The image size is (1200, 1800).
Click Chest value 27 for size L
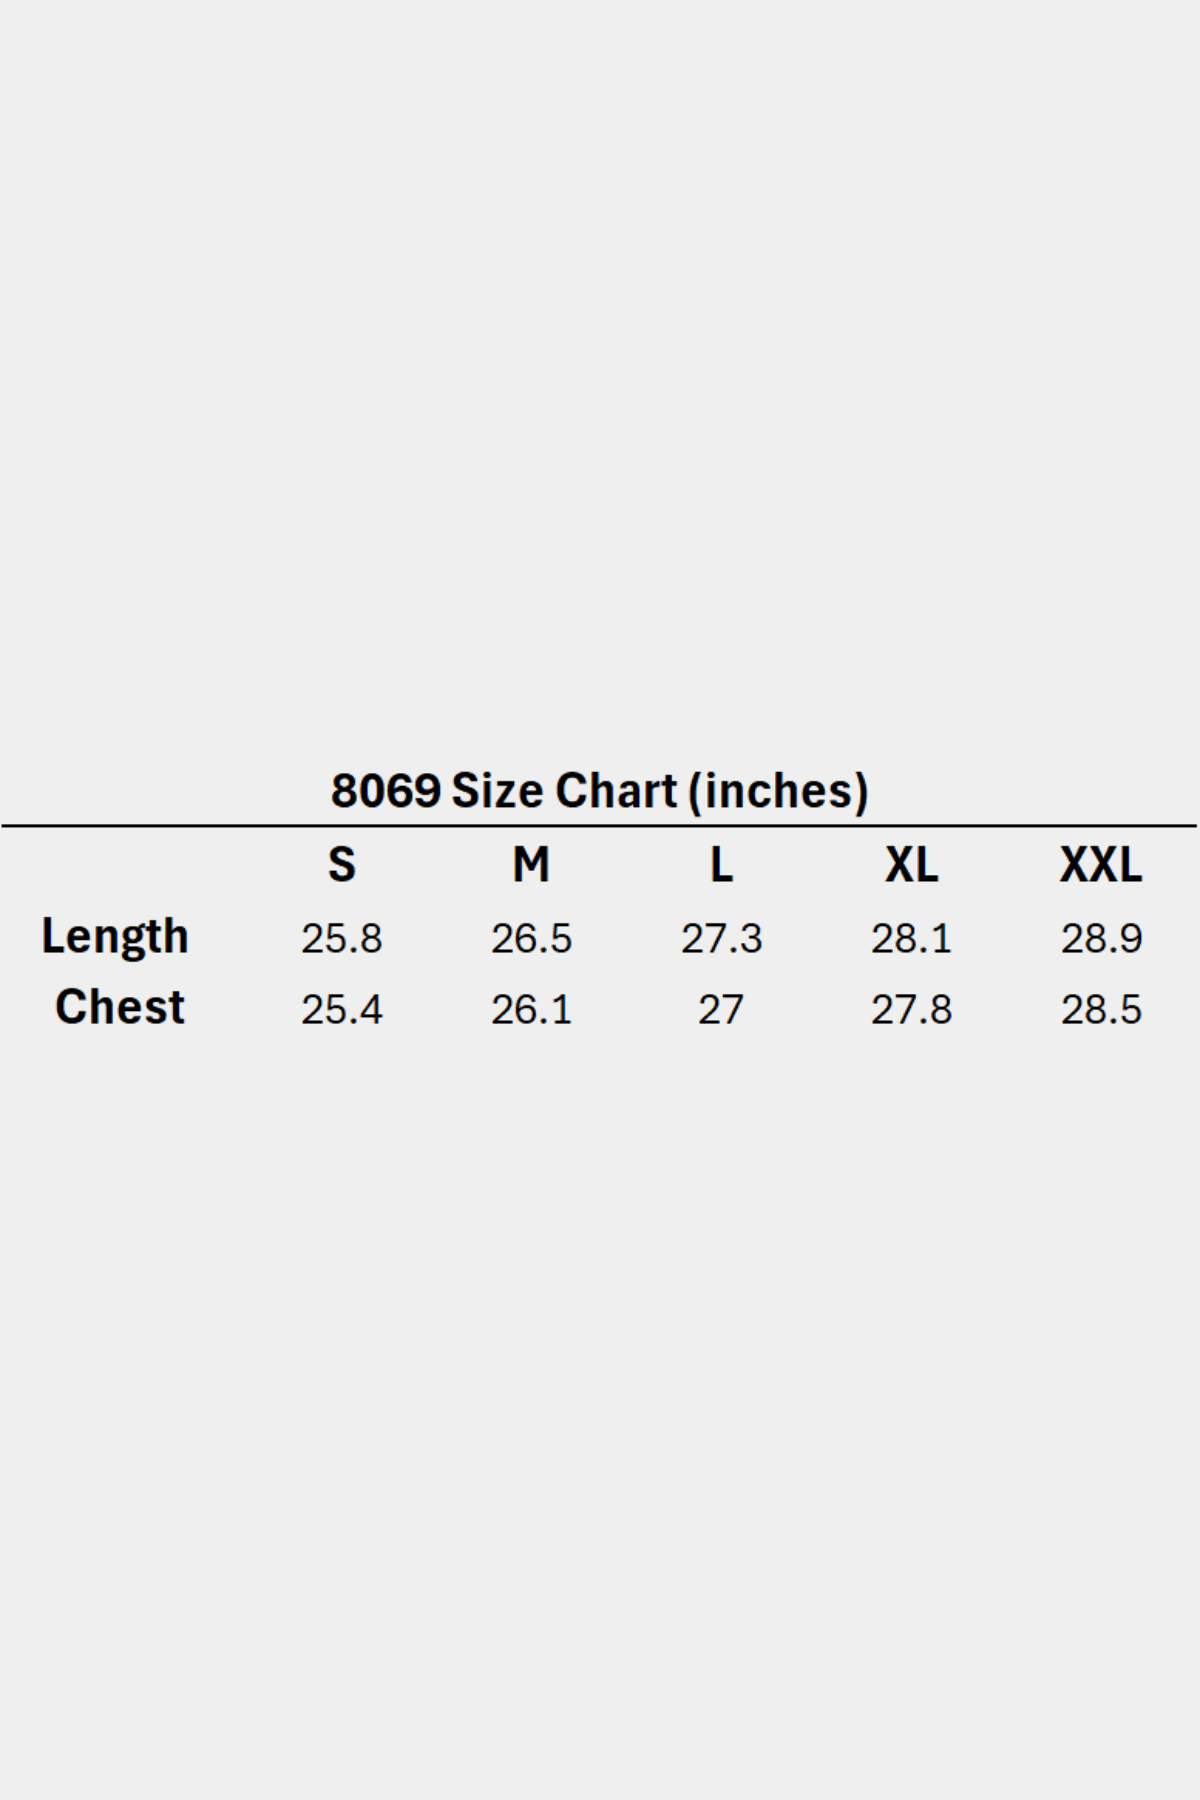tap(721, 1010)
